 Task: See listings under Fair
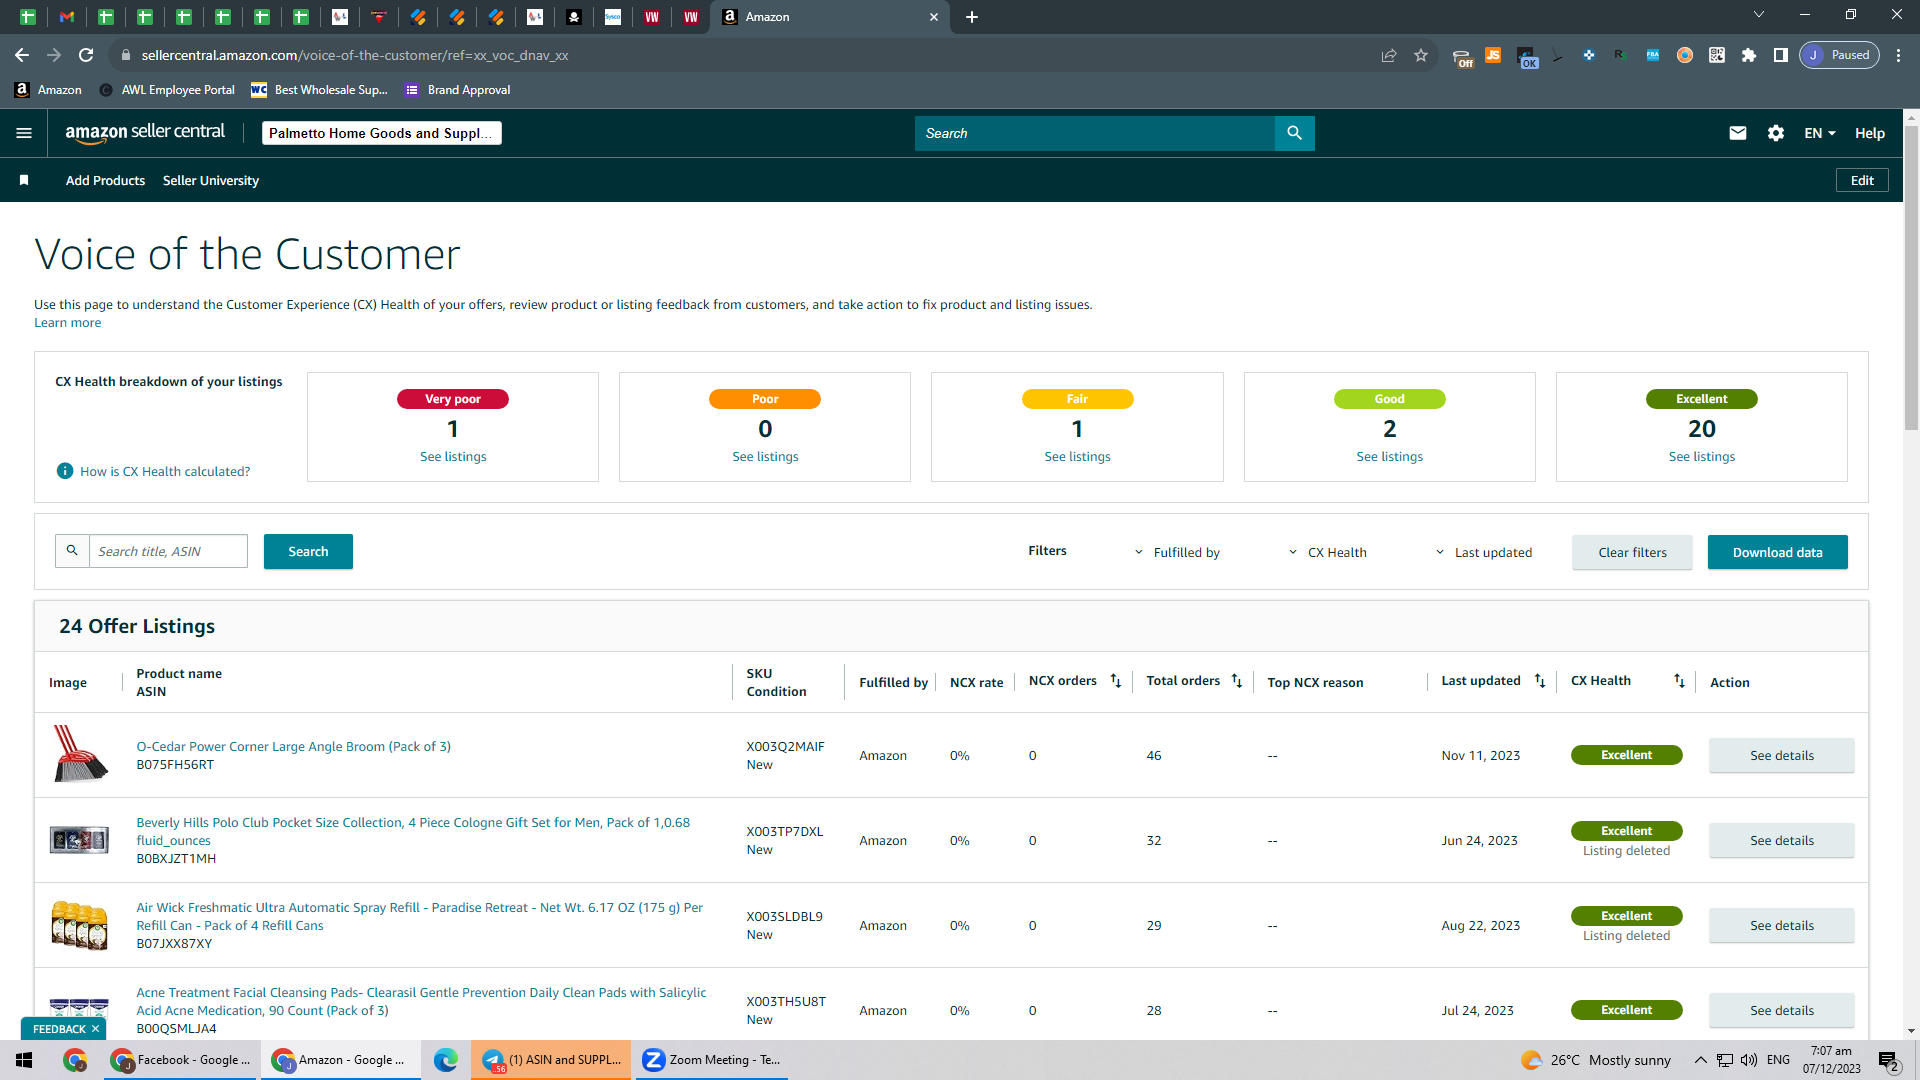1077,456
